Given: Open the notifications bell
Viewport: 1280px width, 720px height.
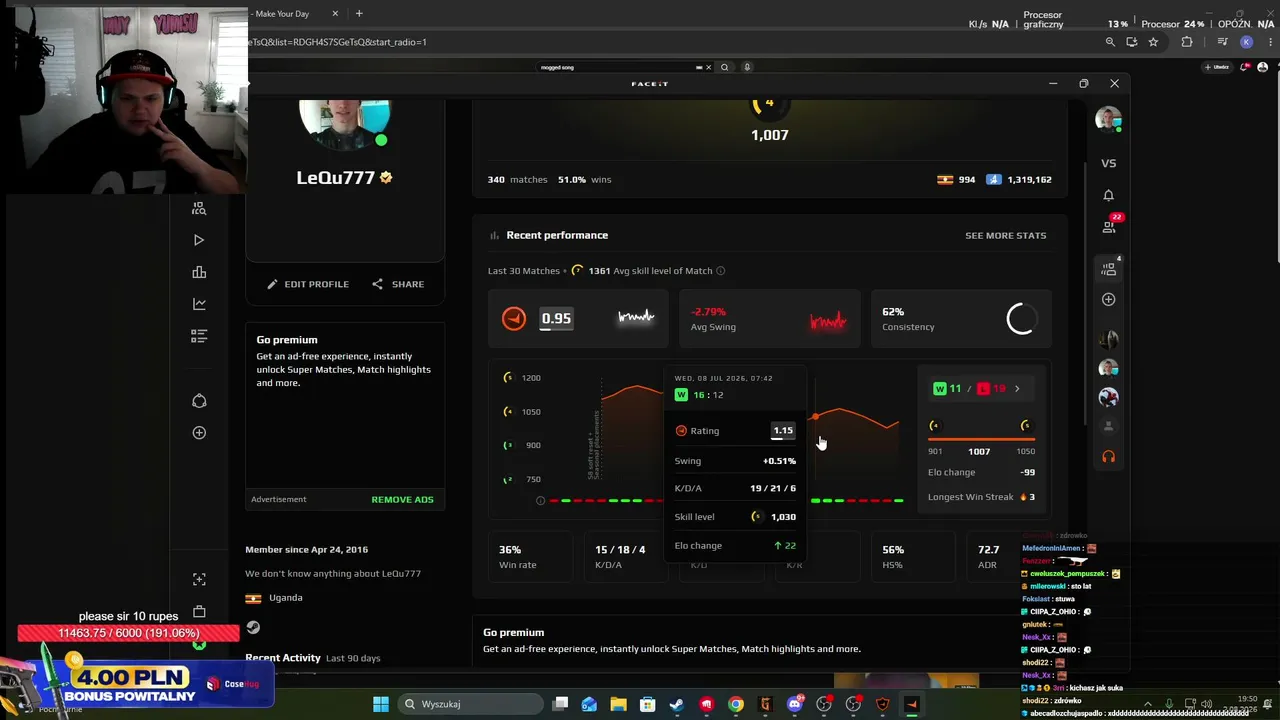Looking at the screenshot, I should [x=1109, y=195].
